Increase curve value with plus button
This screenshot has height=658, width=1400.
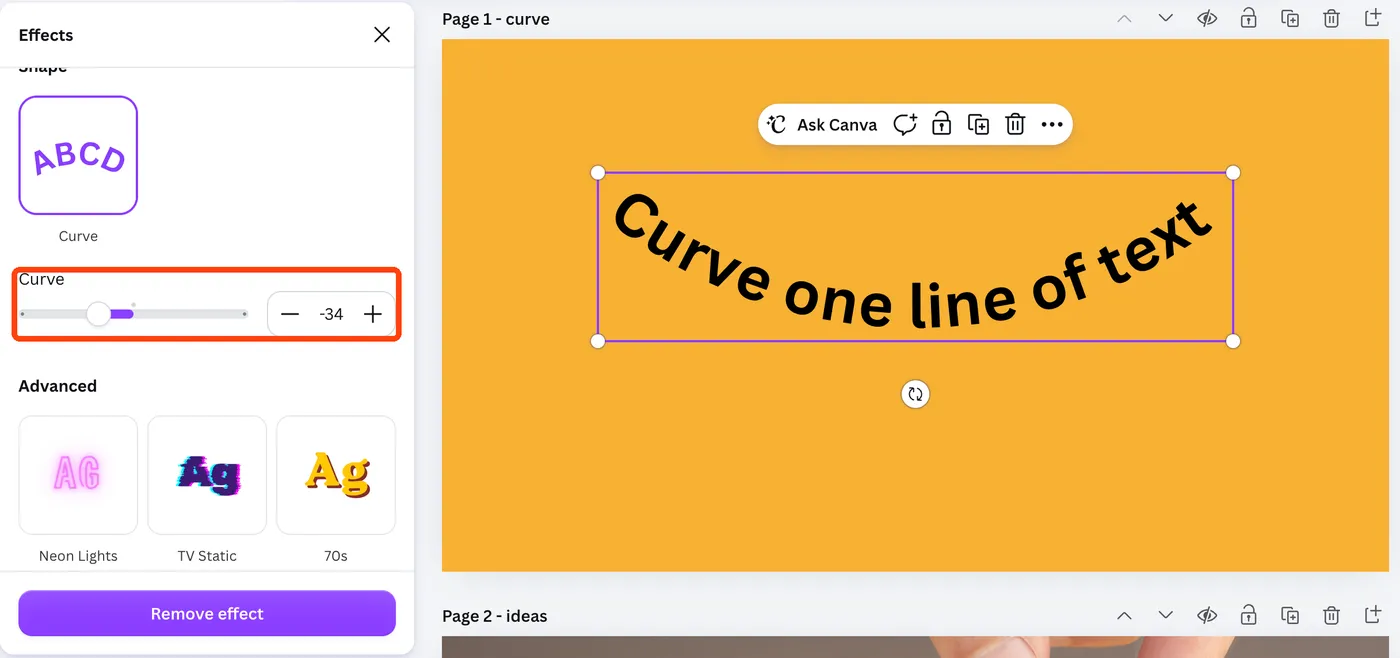(x=373, y=314)
